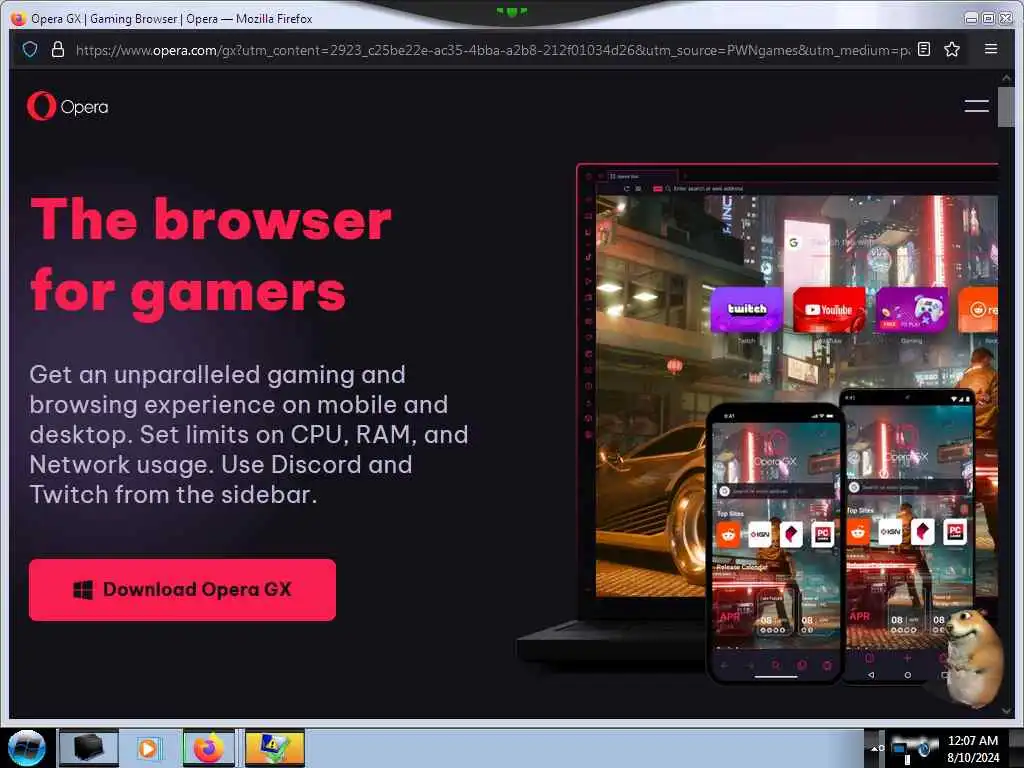The height and width of the screenshot is (768, 1024).
Task: Open the media player taskbar icon
Action: click(148, 748)
